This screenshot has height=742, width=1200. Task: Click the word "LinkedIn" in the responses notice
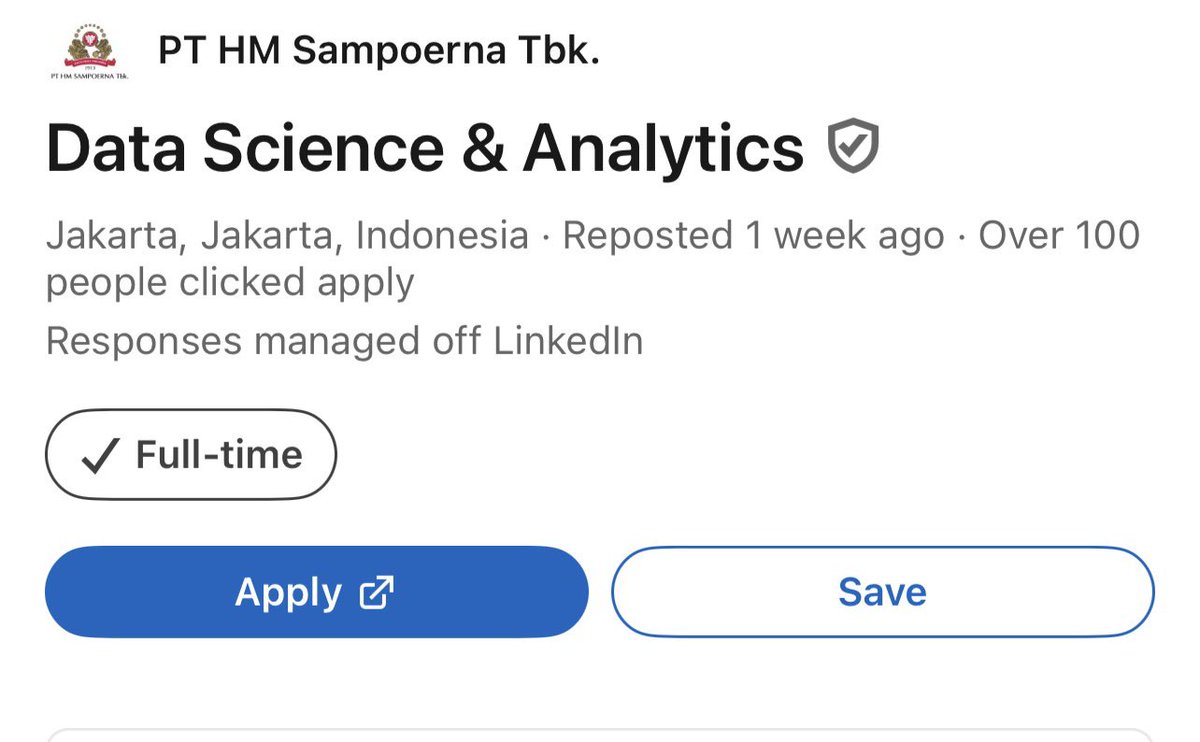[x=568, y=342]
